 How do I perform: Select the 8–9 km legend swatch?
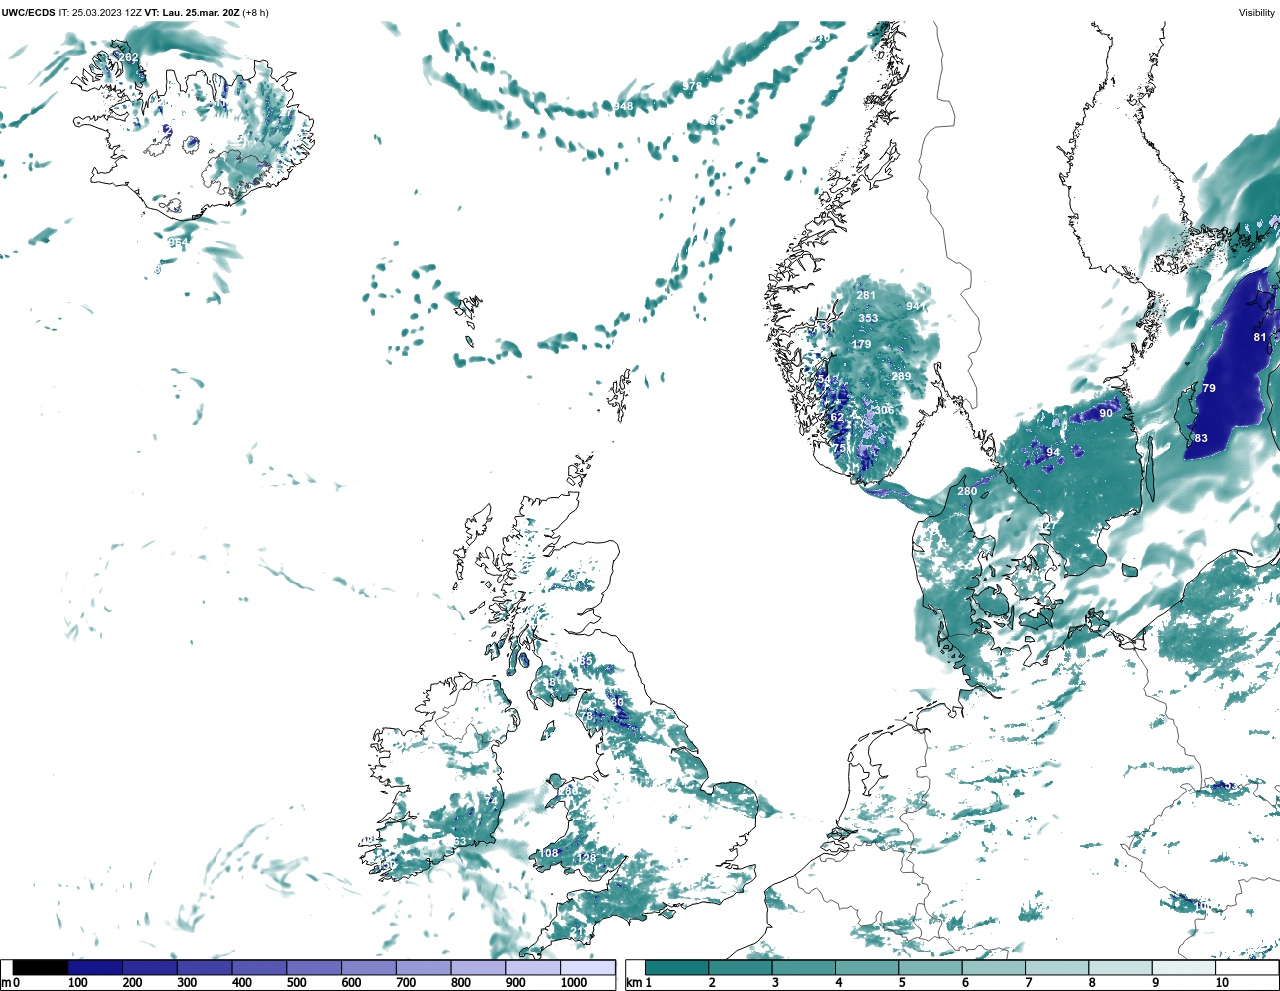coord(1118,968)
